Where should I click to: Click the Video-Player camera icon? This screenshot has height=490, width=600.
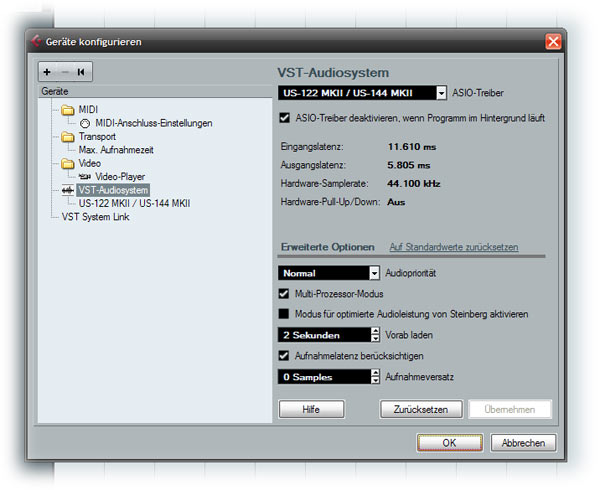[85, 176]
